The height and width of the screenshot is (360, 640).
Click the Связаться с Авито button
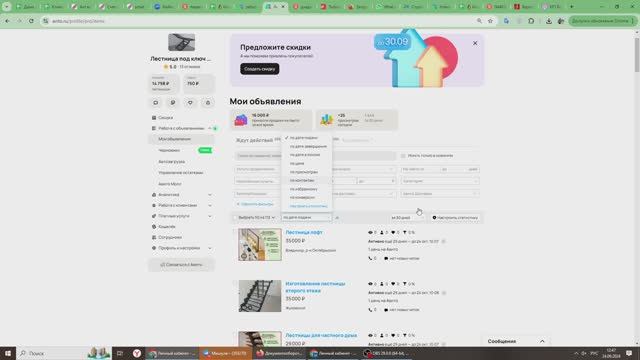pyautogui.click(x=181, y=264)
